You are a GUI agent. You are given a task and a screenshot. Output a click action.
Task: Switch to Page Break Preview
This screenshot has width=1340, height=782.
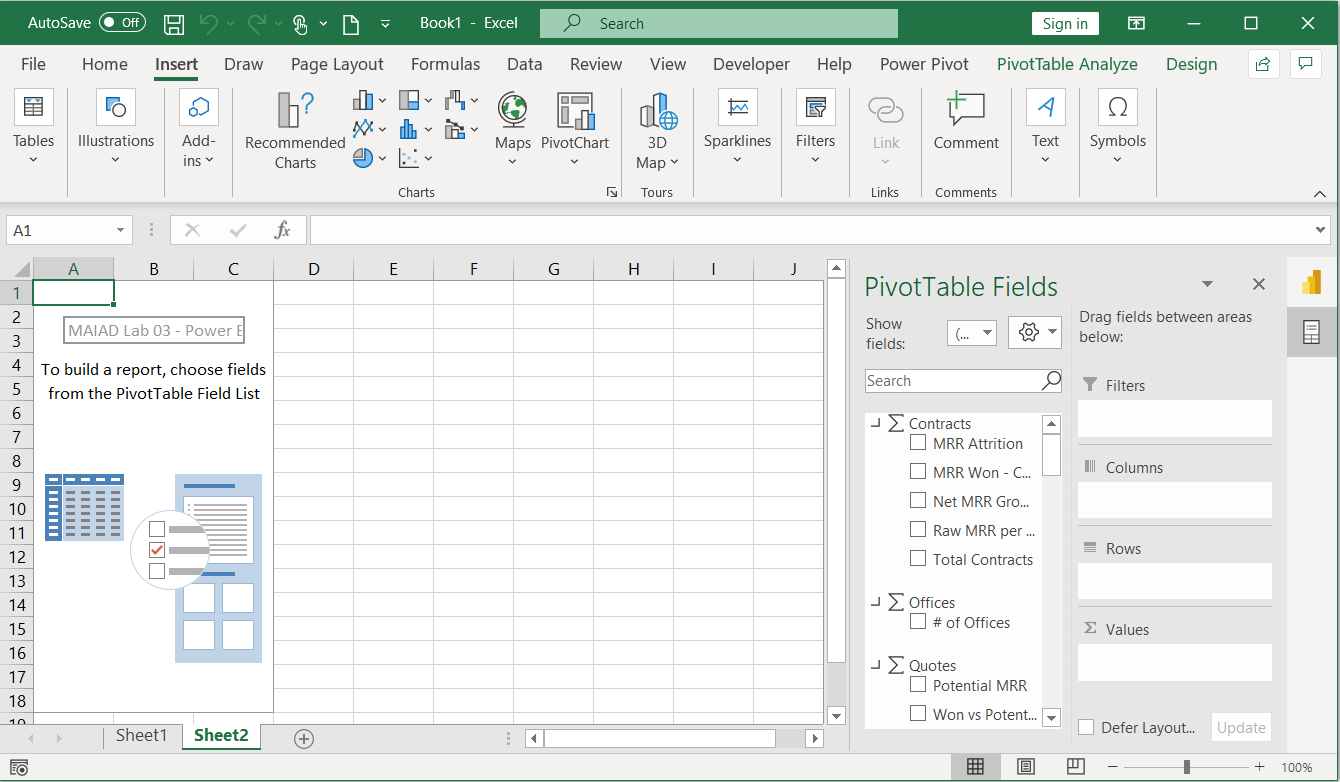[x=1076, y=767]
